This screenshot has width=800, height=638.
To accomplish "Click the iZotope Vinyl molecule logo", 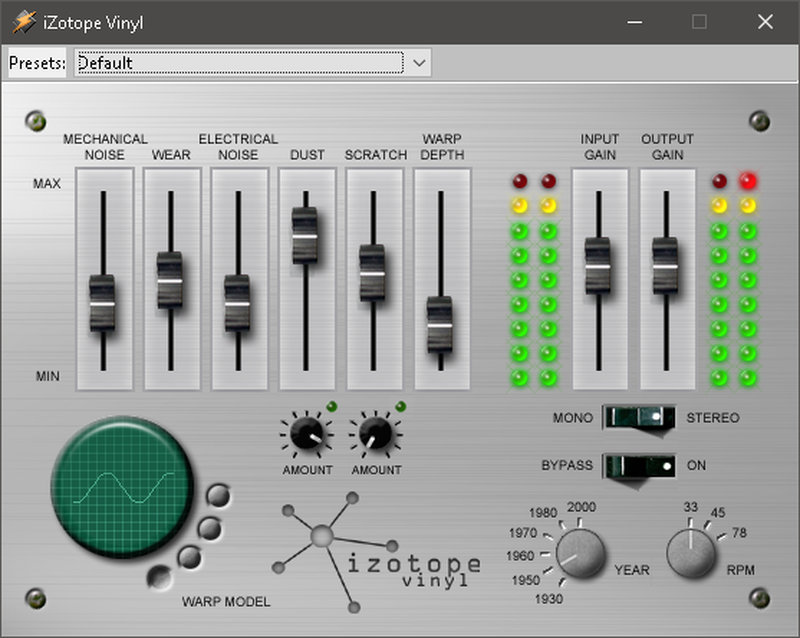I will click(322, 537).
